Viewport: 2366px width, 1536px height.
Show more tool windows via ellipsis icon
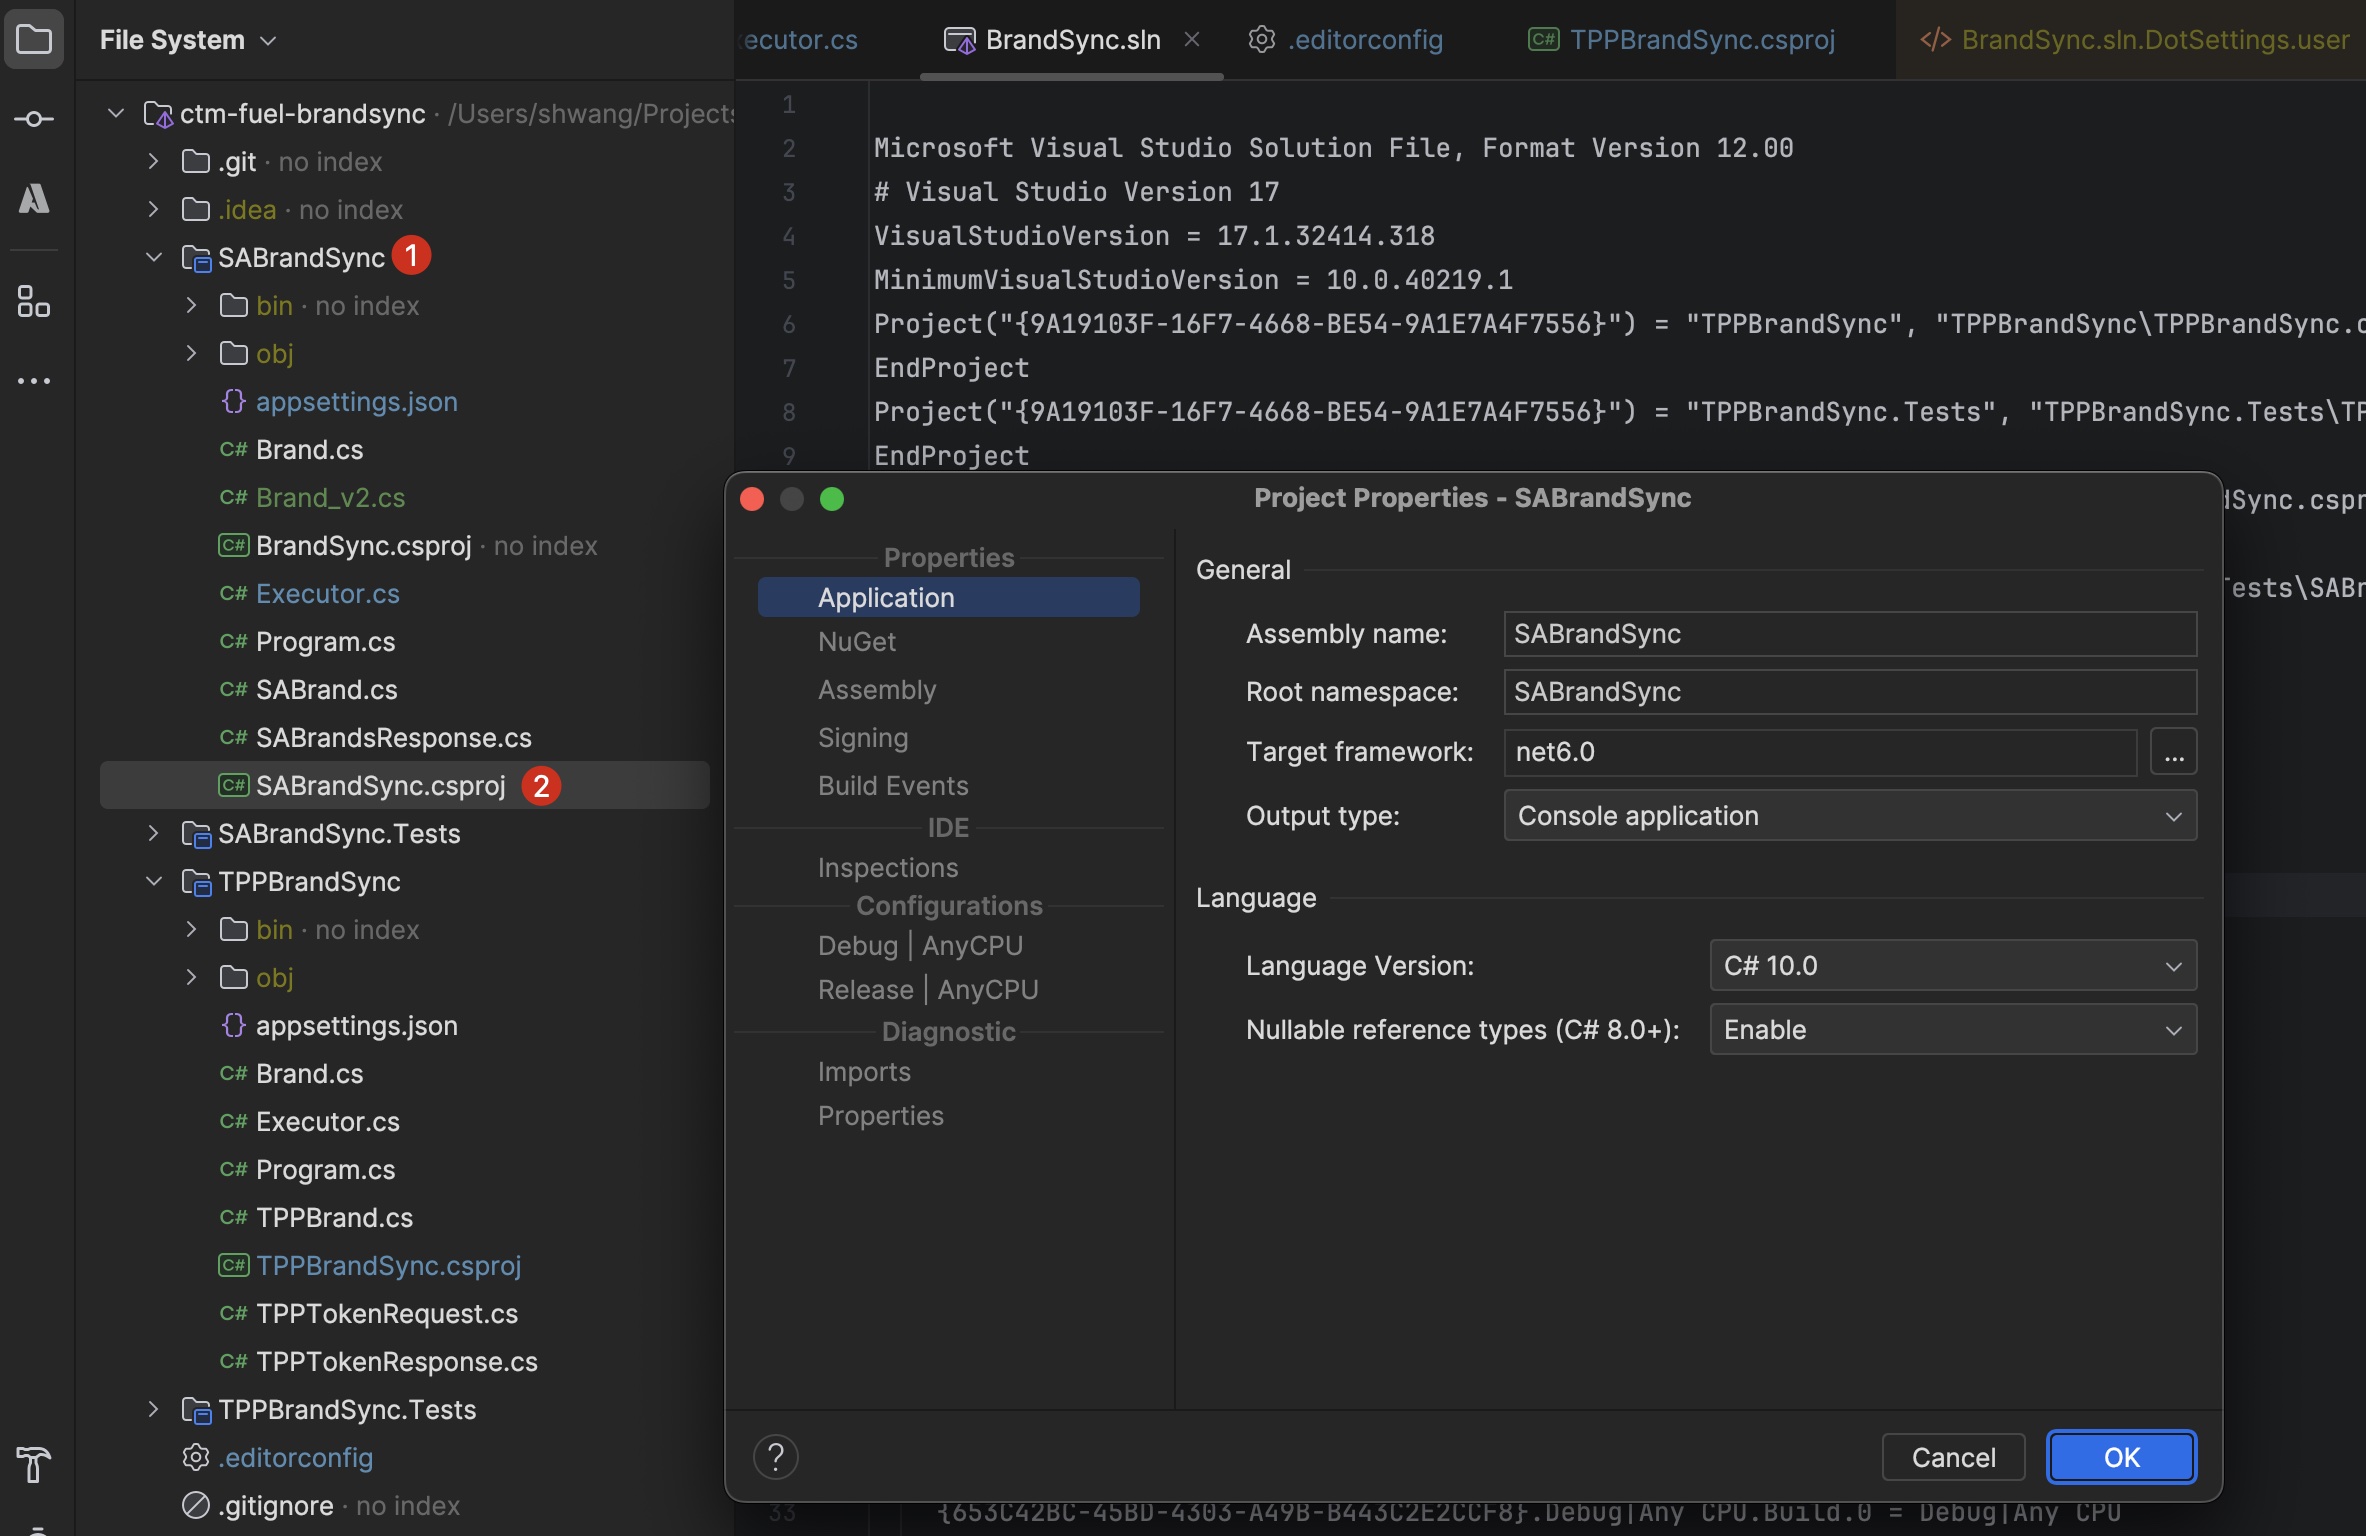pyautogui.click(x=34, y=381)
